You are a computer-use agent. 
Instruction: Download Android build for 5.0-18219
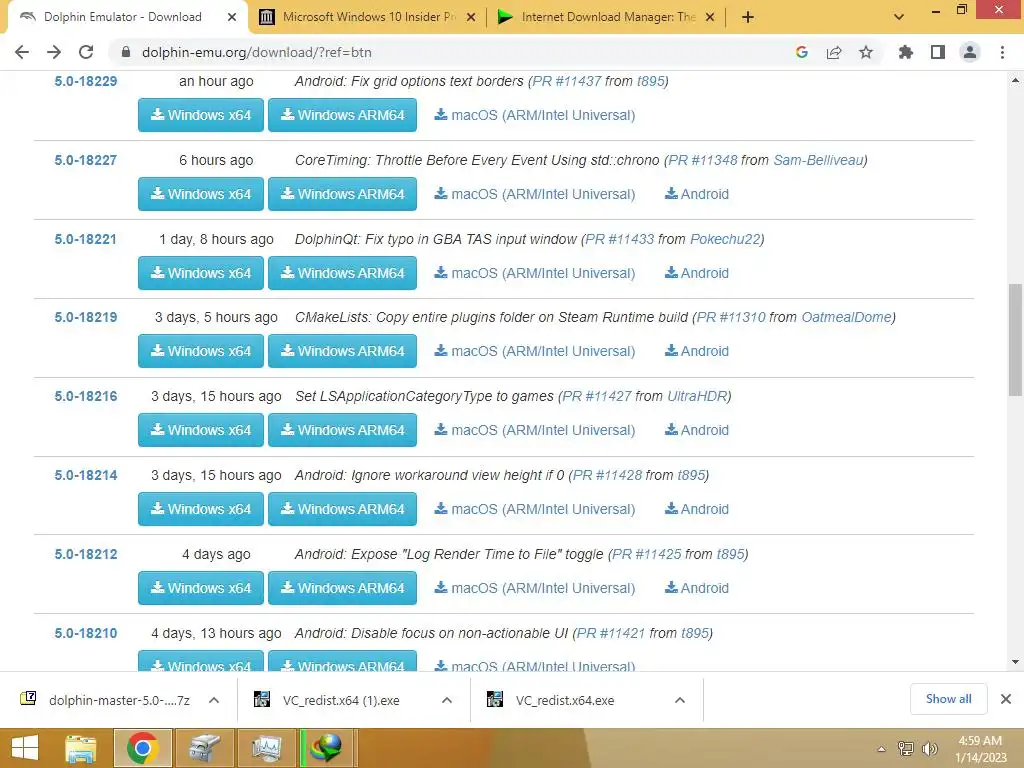pos(697,351)
